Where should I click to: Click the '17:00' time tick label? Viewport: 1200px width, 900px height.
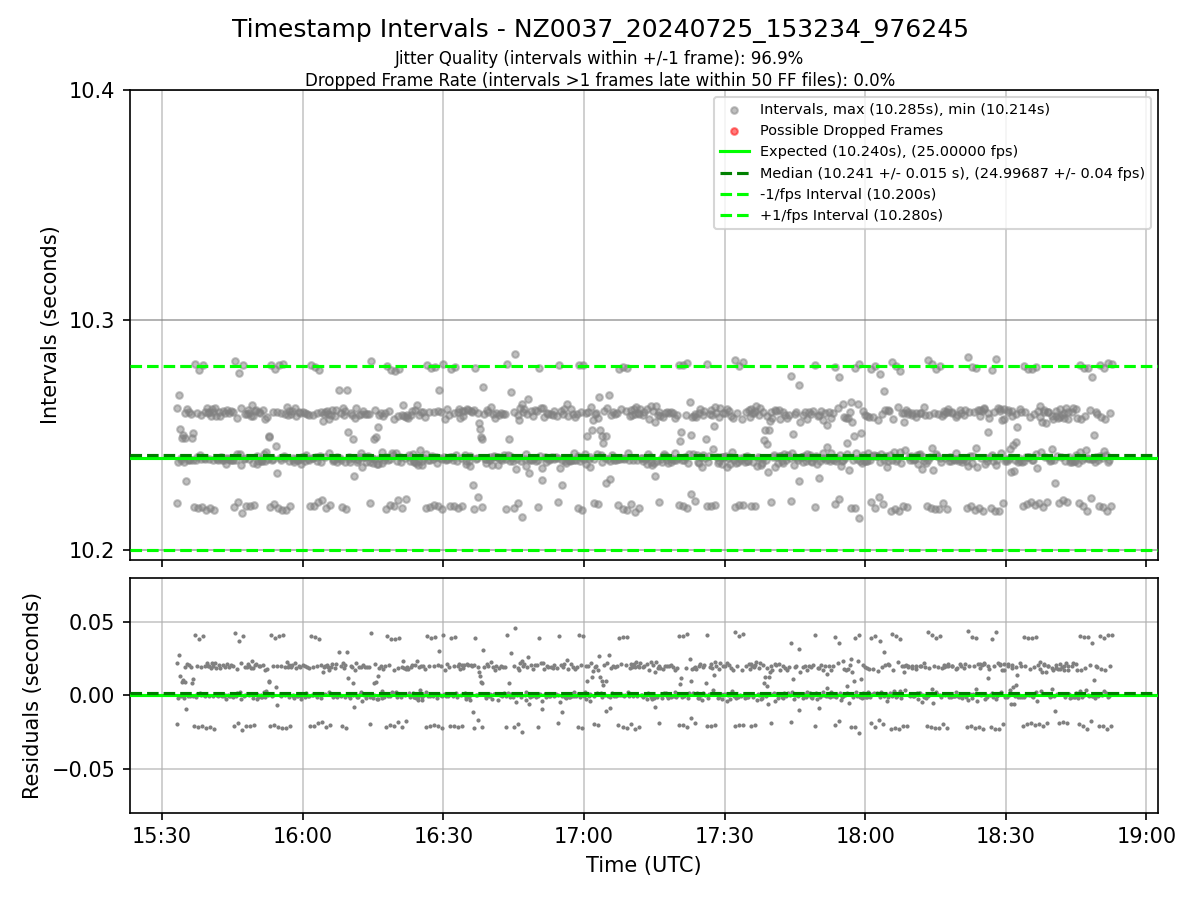pyautogui.click(x=584, y=835)
